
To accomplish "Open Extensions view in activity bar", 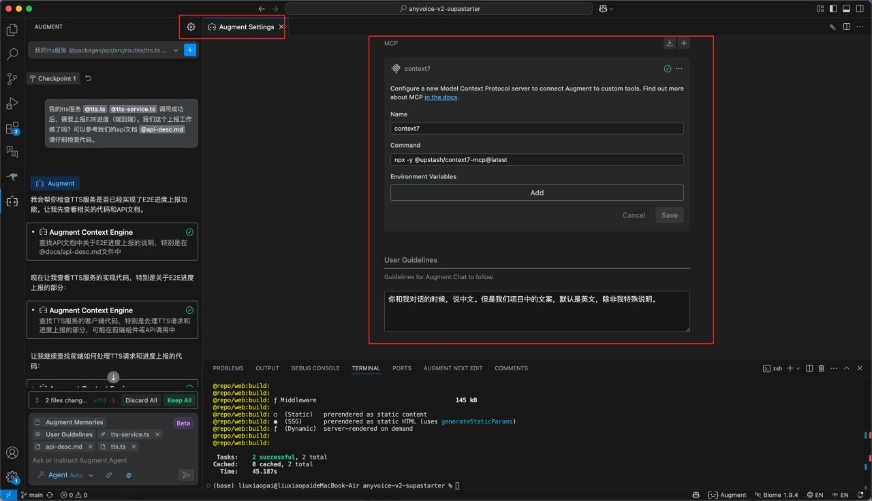I will coord(12,128).
